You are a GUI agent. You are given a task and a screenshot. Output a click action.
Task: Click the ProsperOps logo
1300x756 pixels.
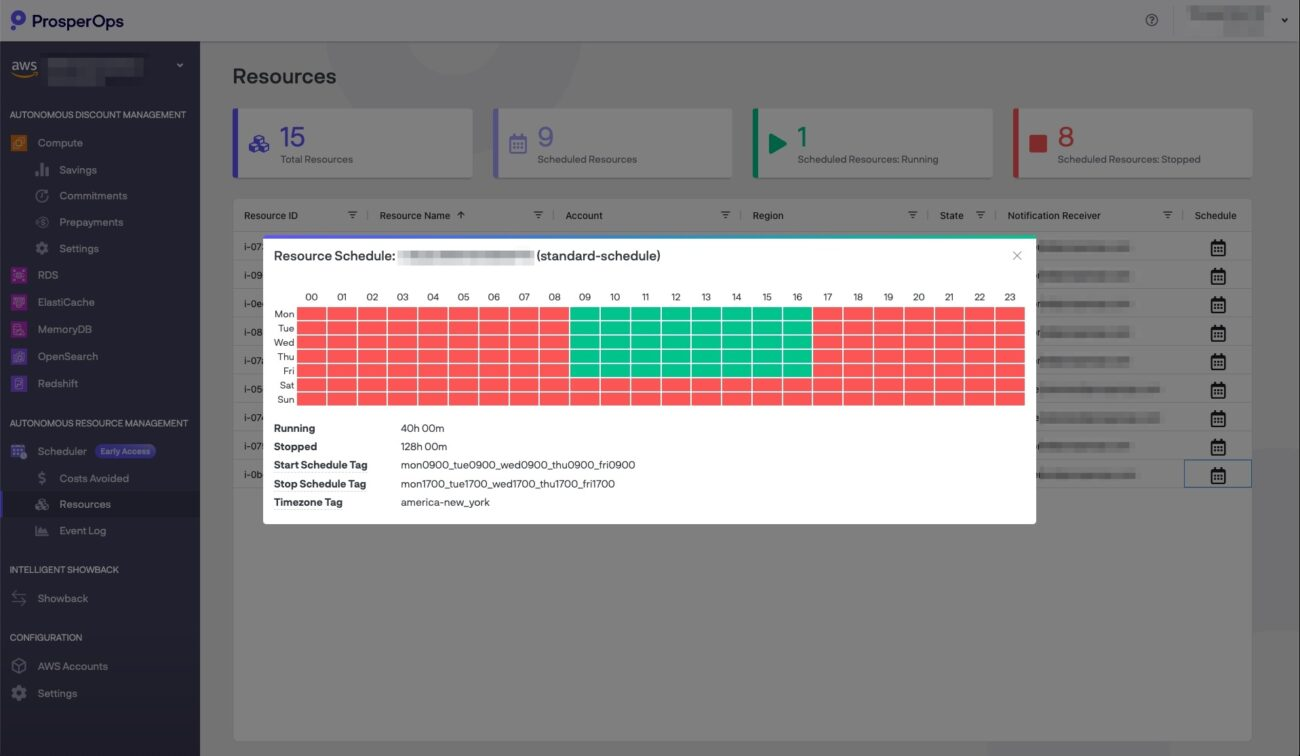68,20
